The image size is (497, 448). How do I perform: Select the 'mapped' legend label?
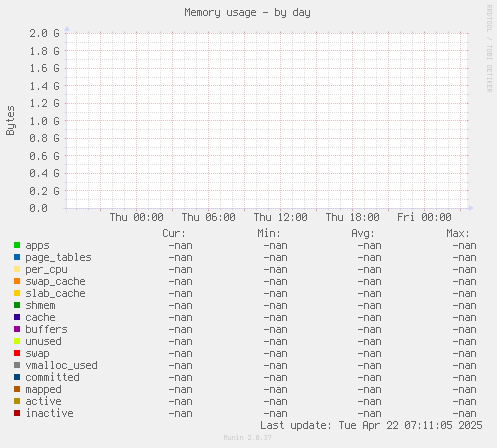click(x=43, y=390)
